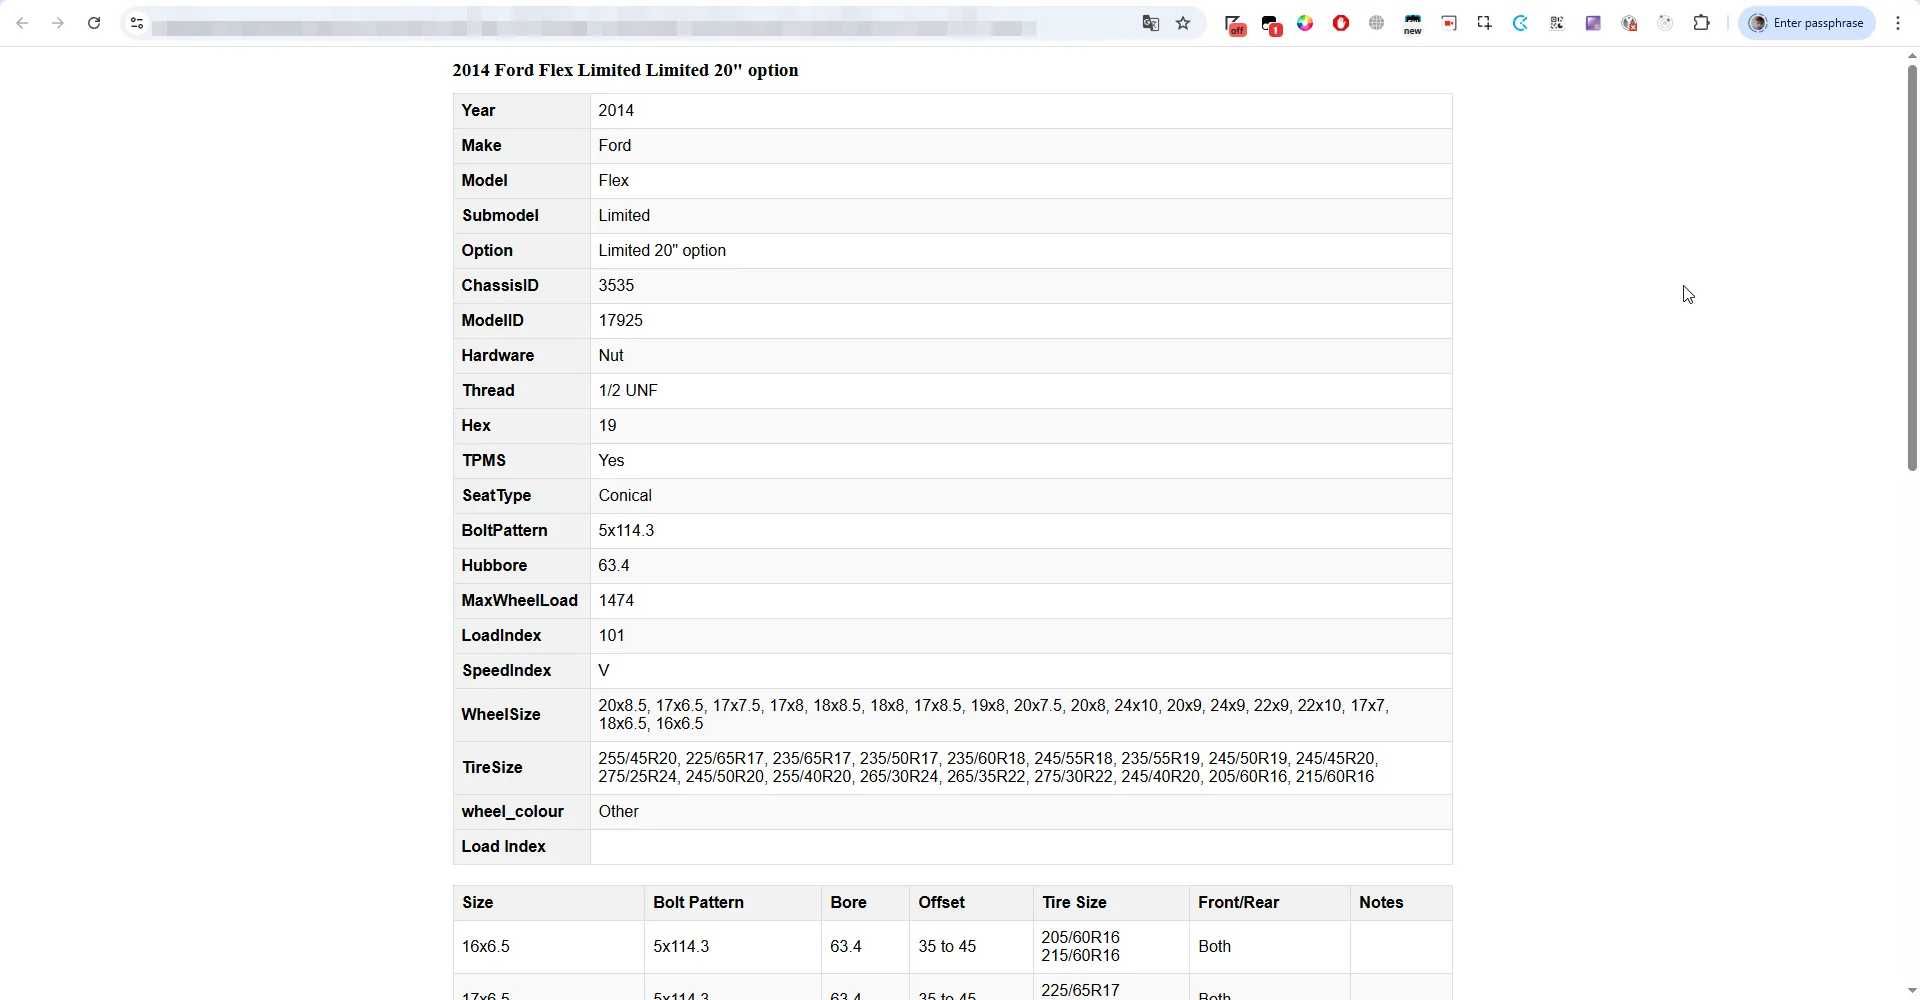Click the BoltPattern value 5x114.3
The width and height of the screenshot is (1920, 1000).
click(626, 531)
